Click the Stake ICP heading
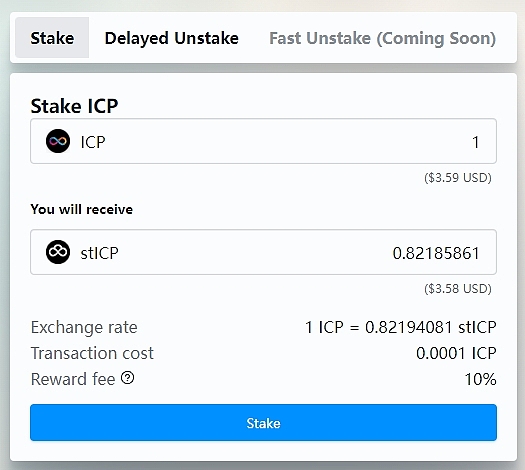Screen dimensions: 525x470 coord(74,106)
